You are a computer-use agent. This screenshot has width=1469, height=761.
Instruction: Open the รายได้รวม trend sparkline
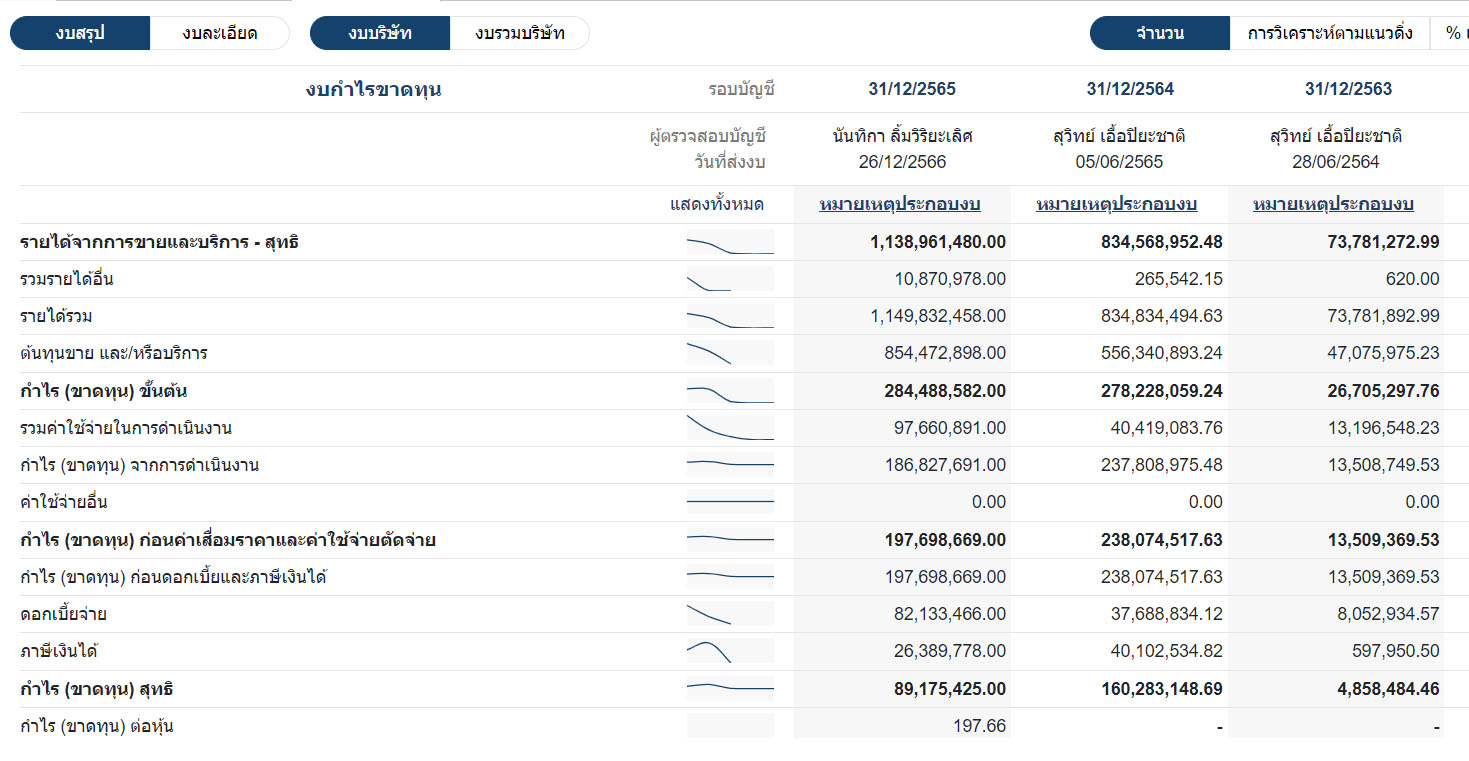pyautogui.click(x=730, y=317)
